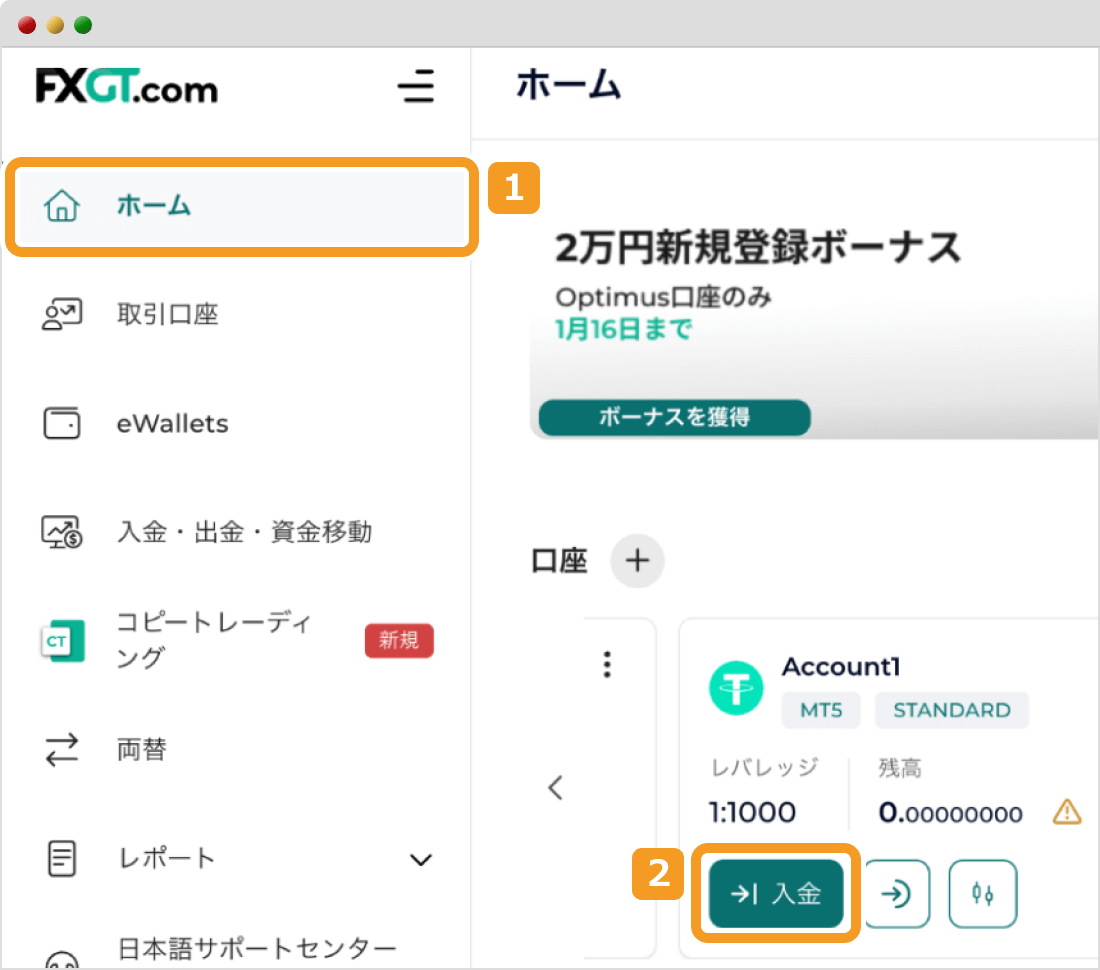
Task: Collapse the account carousel with left chevron
Action: click(556, 788)
